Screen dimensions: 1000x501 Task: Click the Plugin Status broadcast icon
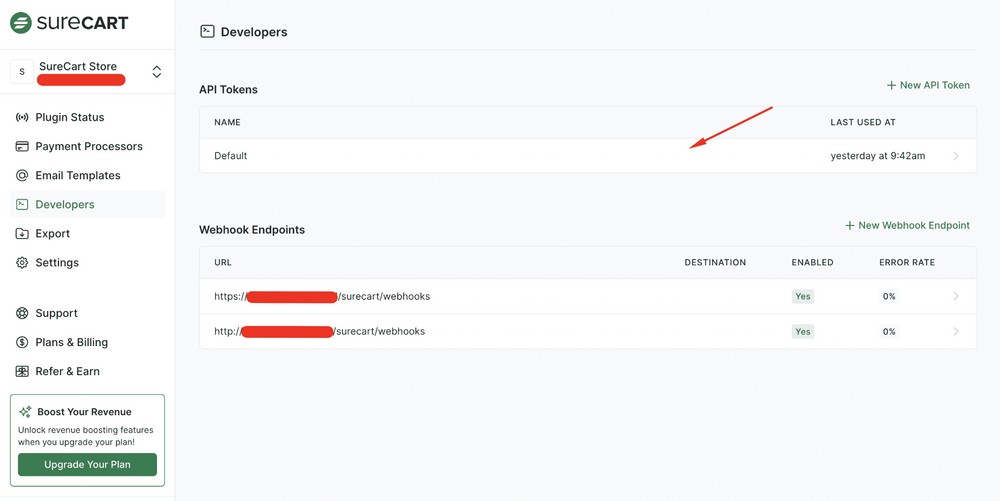pyautogui.click(x=22, y=117)
